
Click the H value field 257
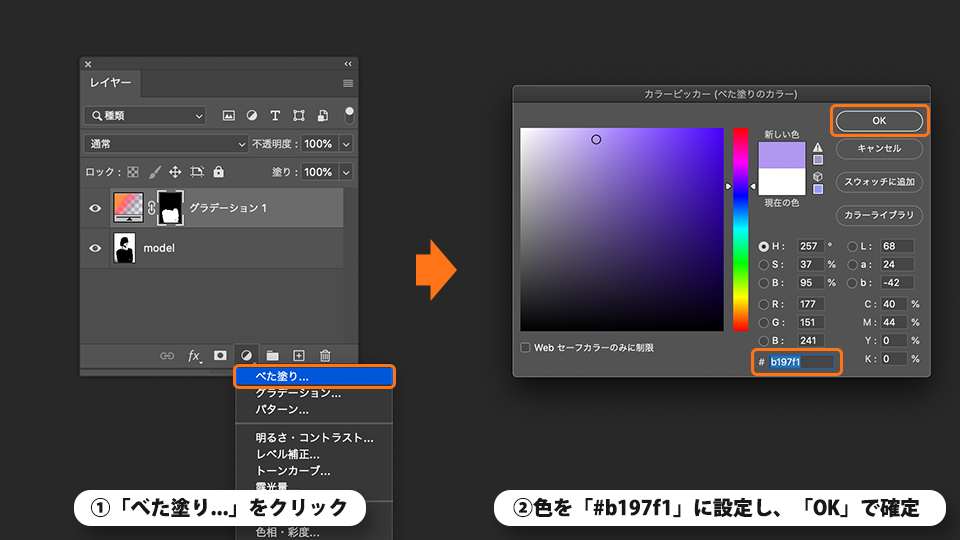(811, 246)
